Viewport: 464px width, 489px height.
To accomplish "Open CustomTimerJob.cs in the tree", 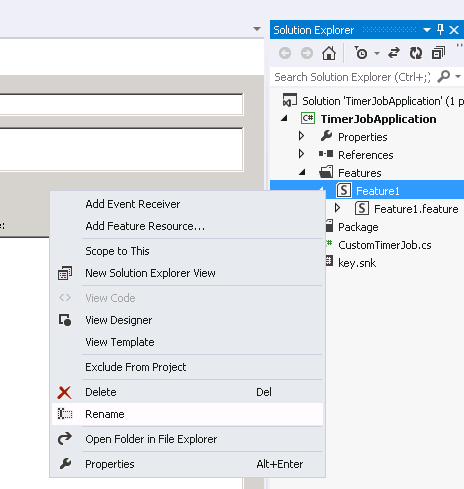I will [x=385, y=245].
